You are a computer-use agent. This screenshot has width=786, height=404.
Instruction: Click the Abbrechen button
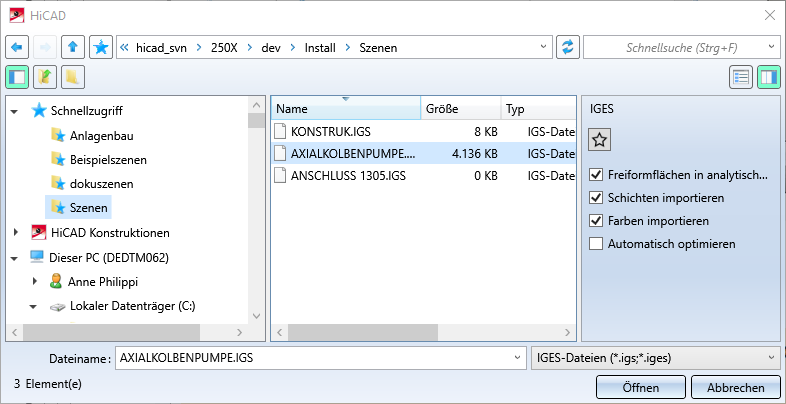pos(736,387)
